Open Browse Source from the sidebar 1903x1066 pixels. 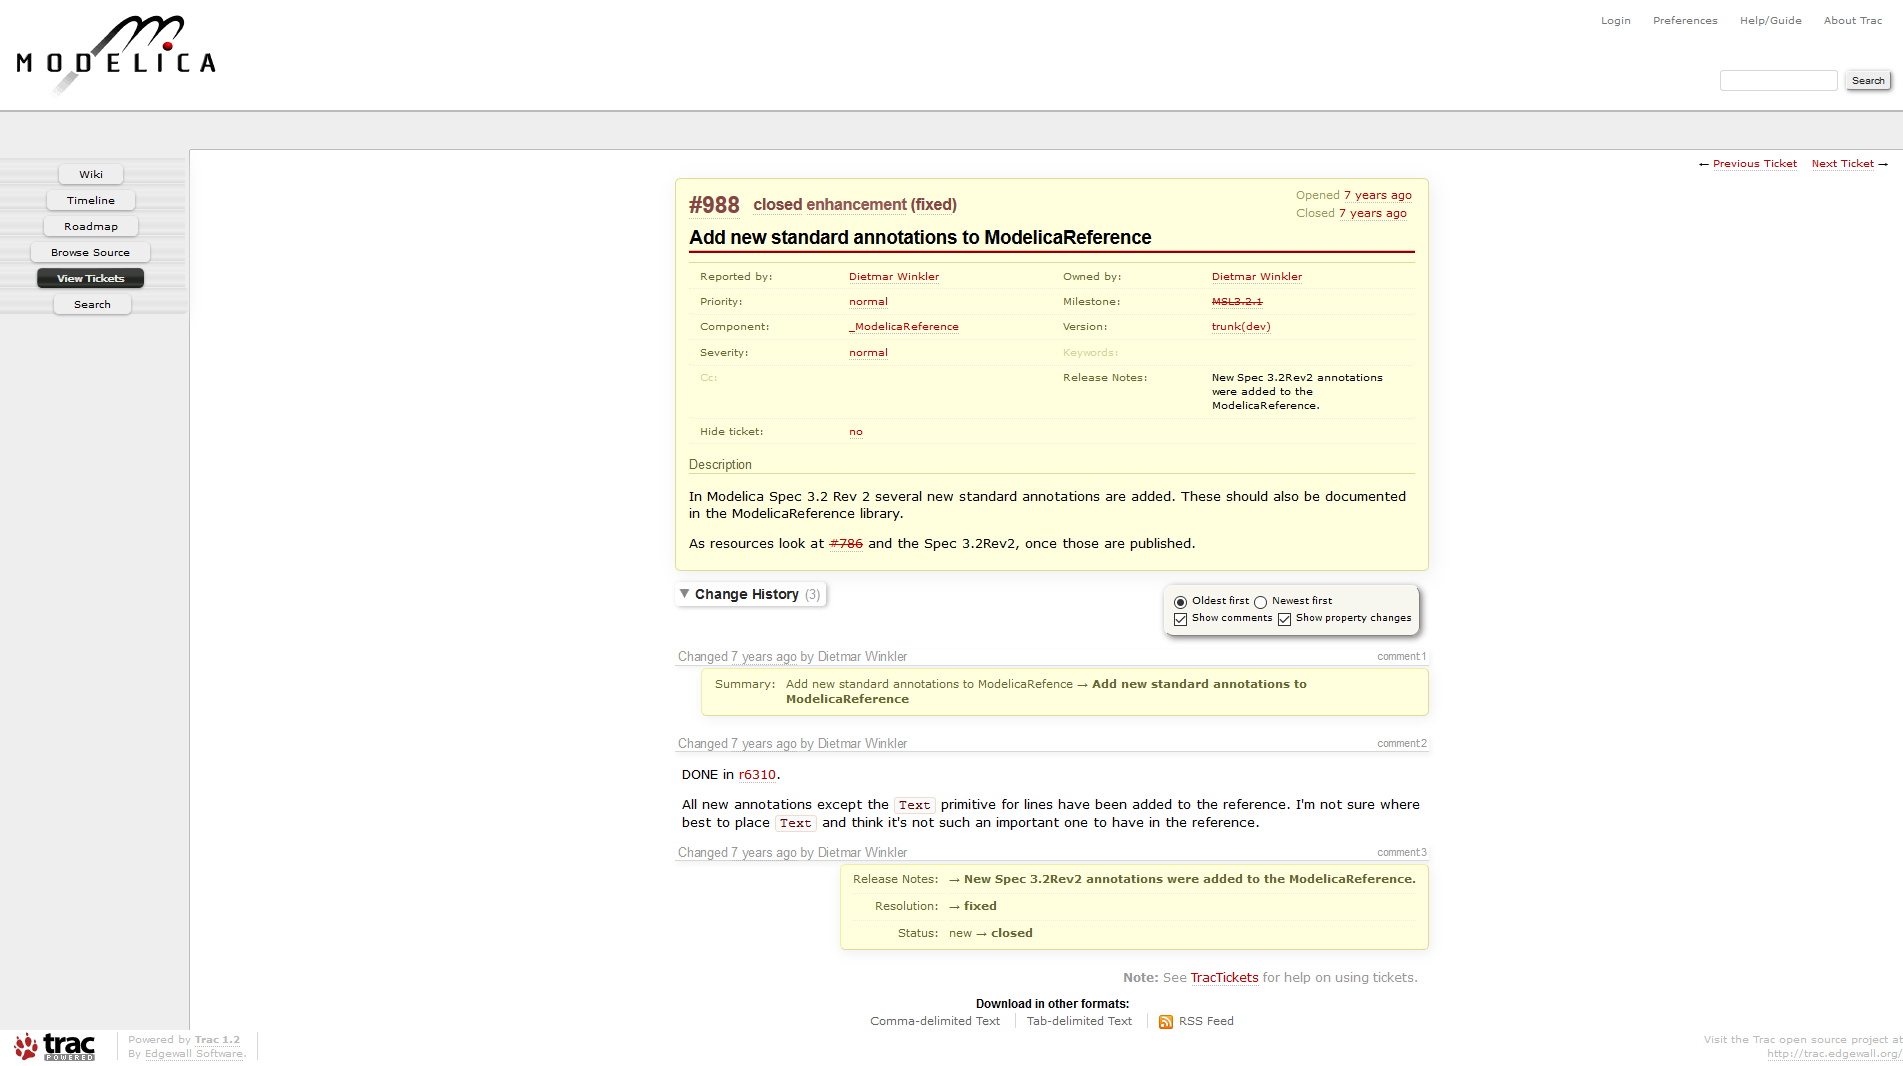click(x=90, y=252)
